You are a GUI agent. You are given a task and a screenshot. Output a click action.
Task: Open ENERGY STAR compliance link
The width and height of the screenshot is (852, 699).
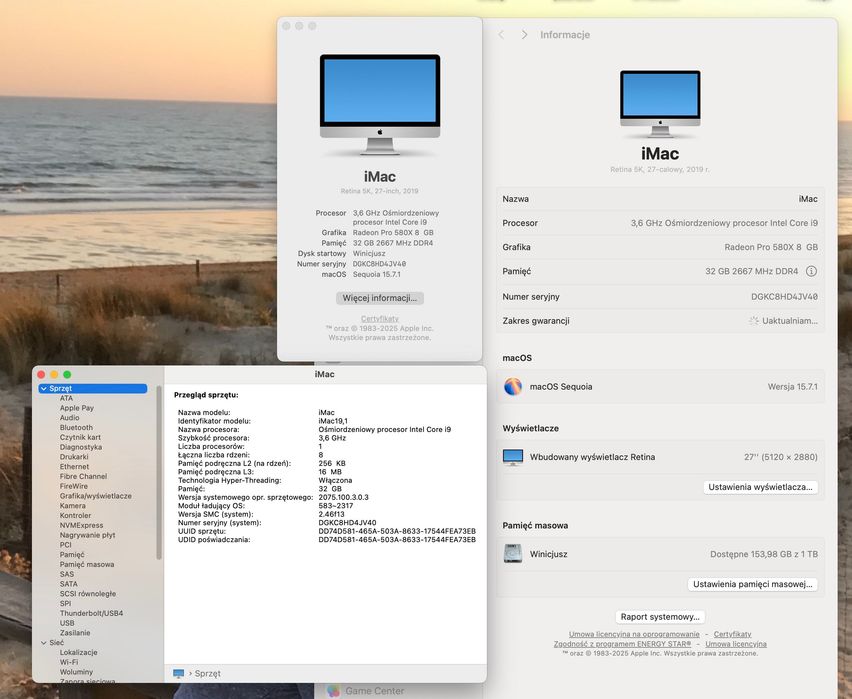(622, 644)
